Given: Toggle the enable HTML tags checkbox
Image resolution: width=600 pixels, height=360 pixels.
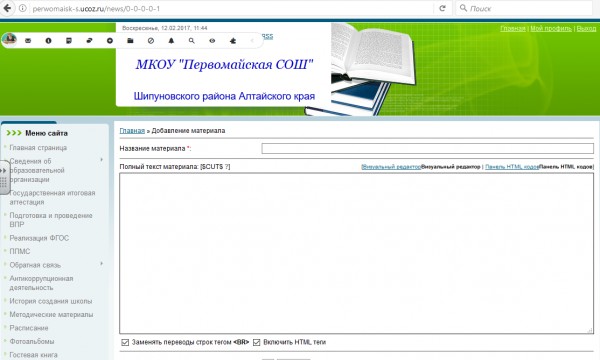Looking at the screenshot, I should click(x=256, y=342).
